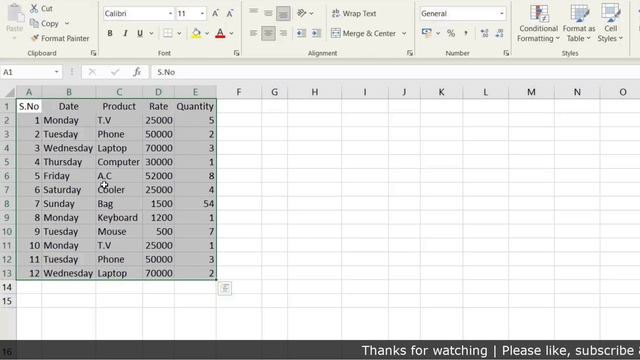Screen dimensions: 640x360
Task: Open Alignment settings dialog launcher
Action: [x=410, y=53]
